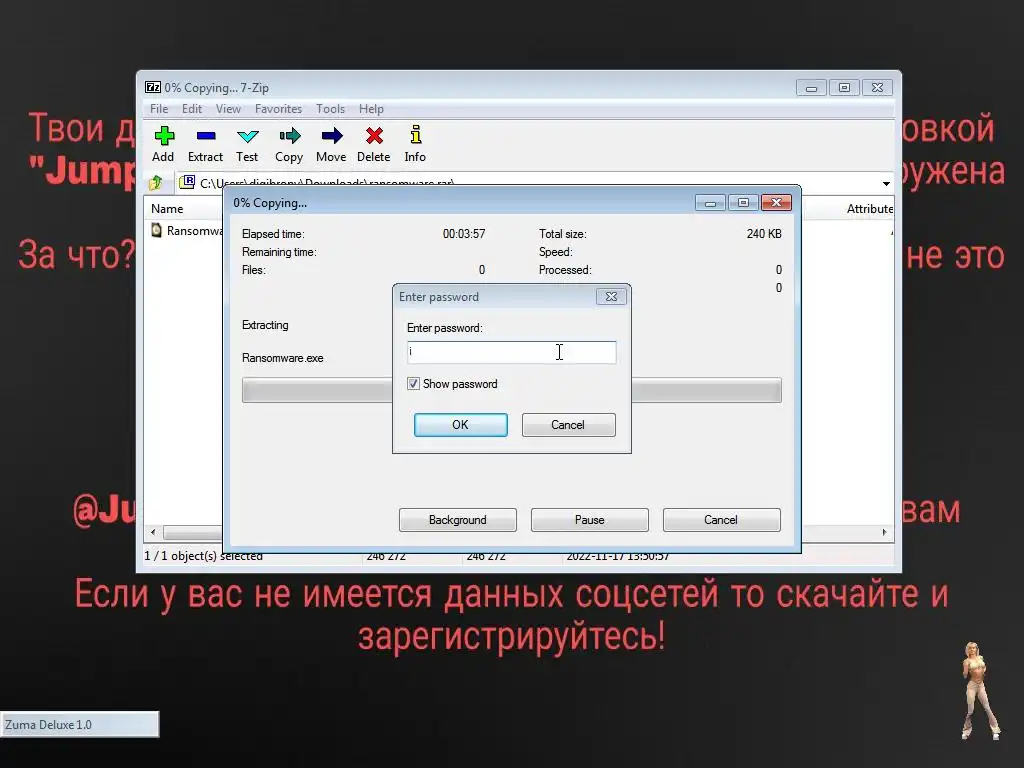1024x768 pixels.
Task: Close the Enter password dialog
Action: click(611, 296)
